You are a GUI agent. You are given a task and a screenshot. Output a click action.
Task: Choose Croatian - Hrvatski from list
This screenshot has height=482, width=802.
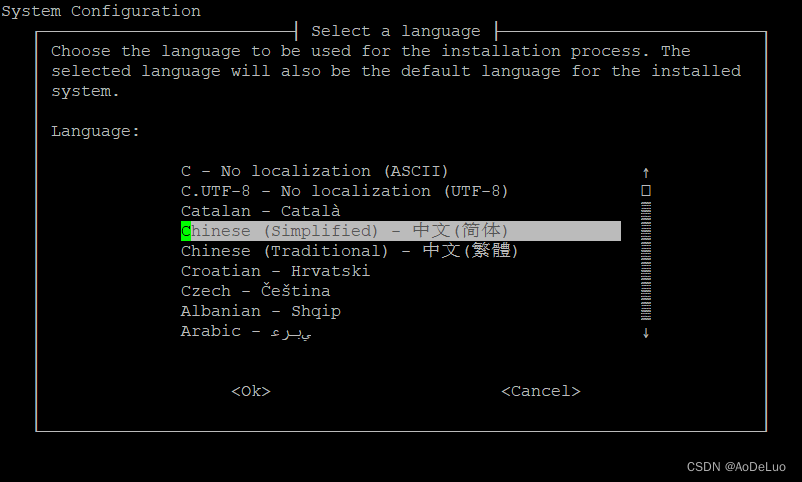click(275, 271)
